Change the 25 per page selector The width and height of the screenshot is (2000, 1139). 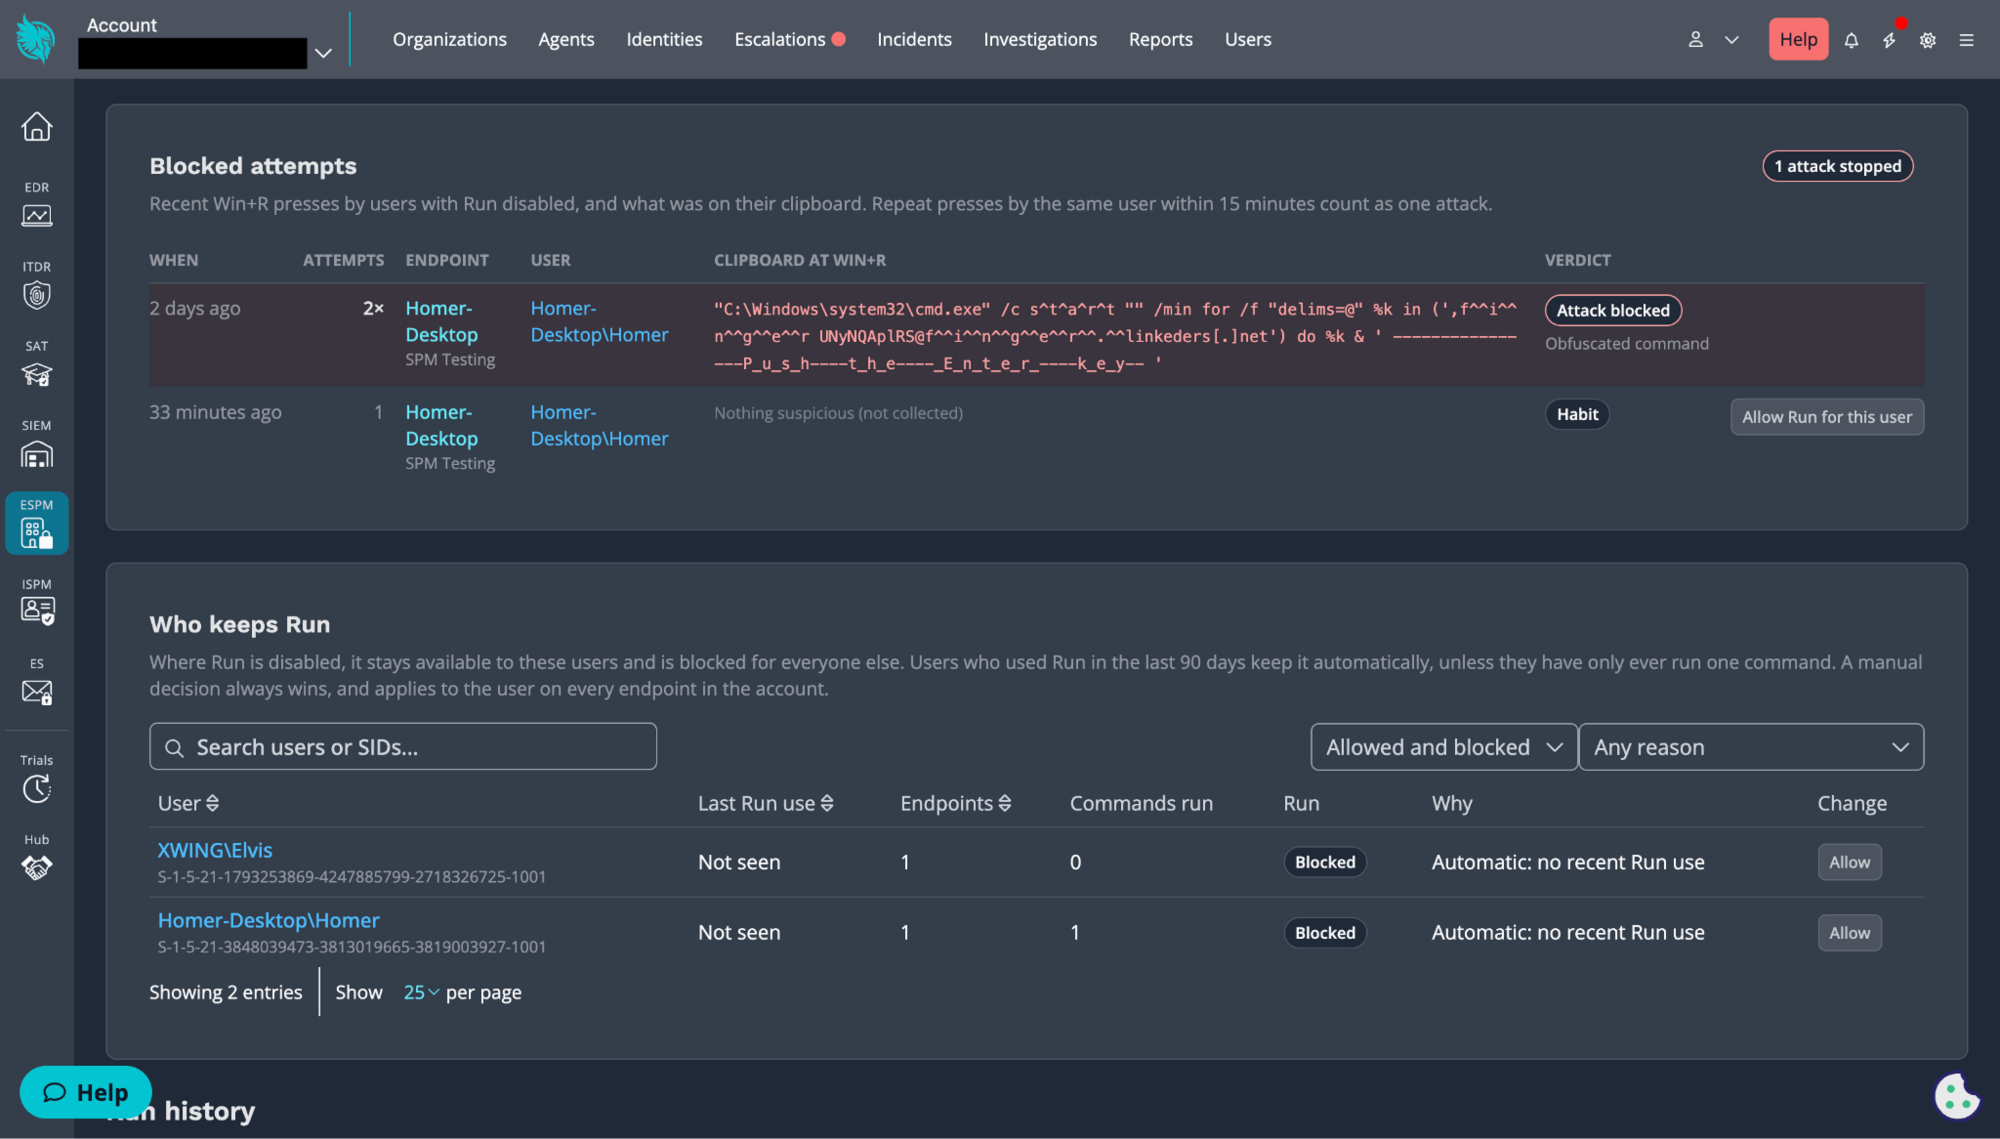pos(421,992)
